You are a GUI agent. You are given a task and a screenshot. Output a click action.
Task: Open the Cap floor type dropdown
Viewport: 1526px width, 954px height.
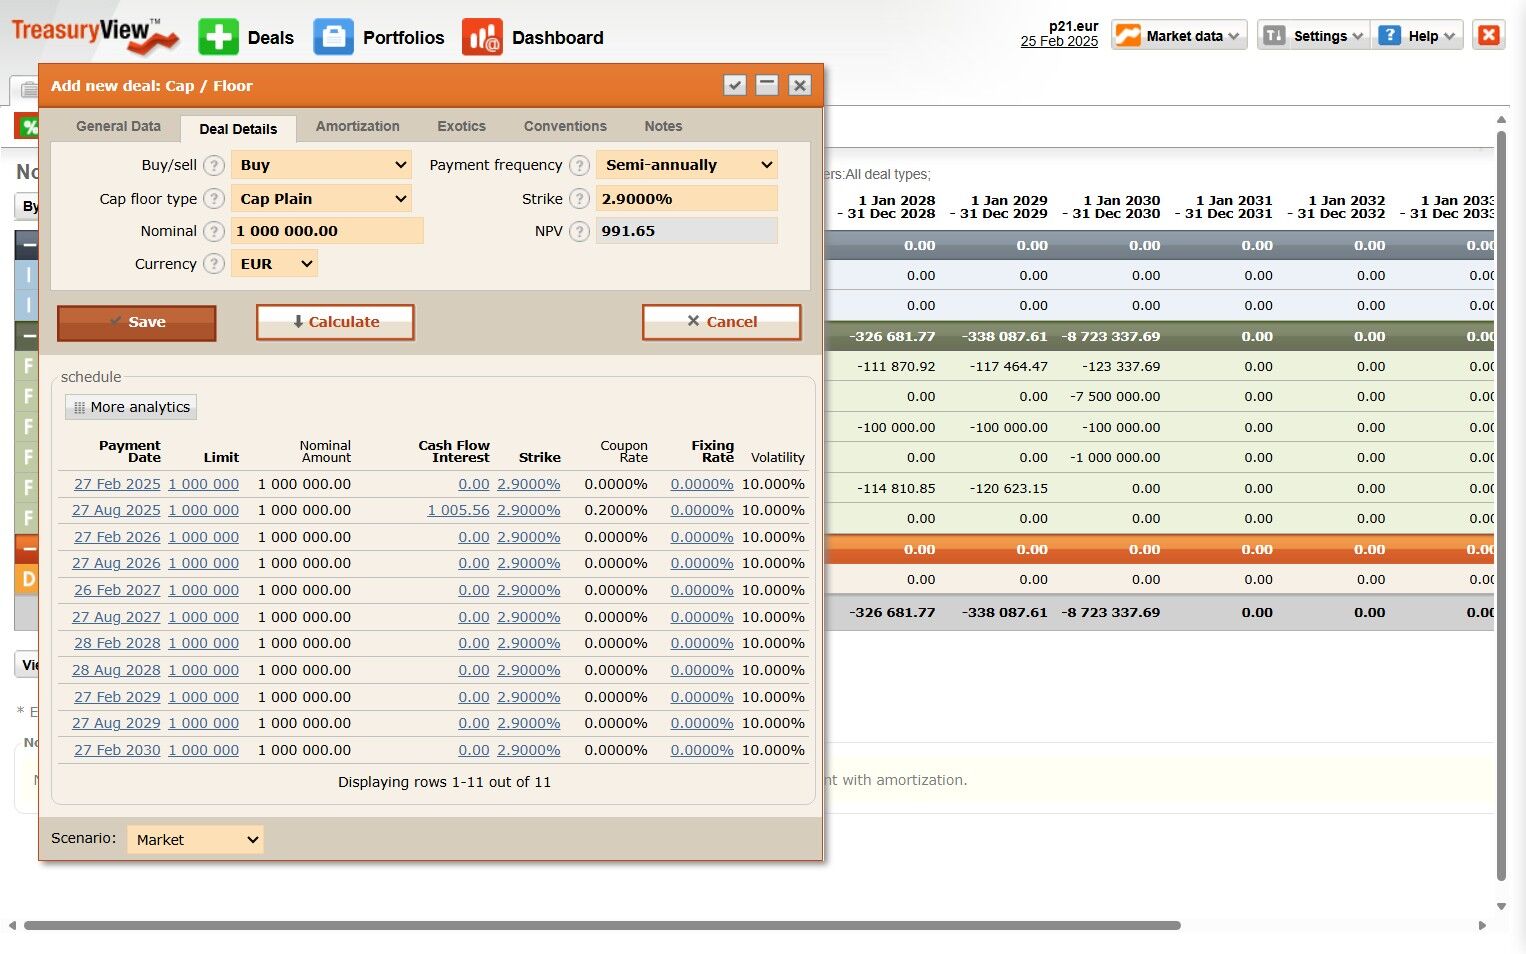pos(322,199)
